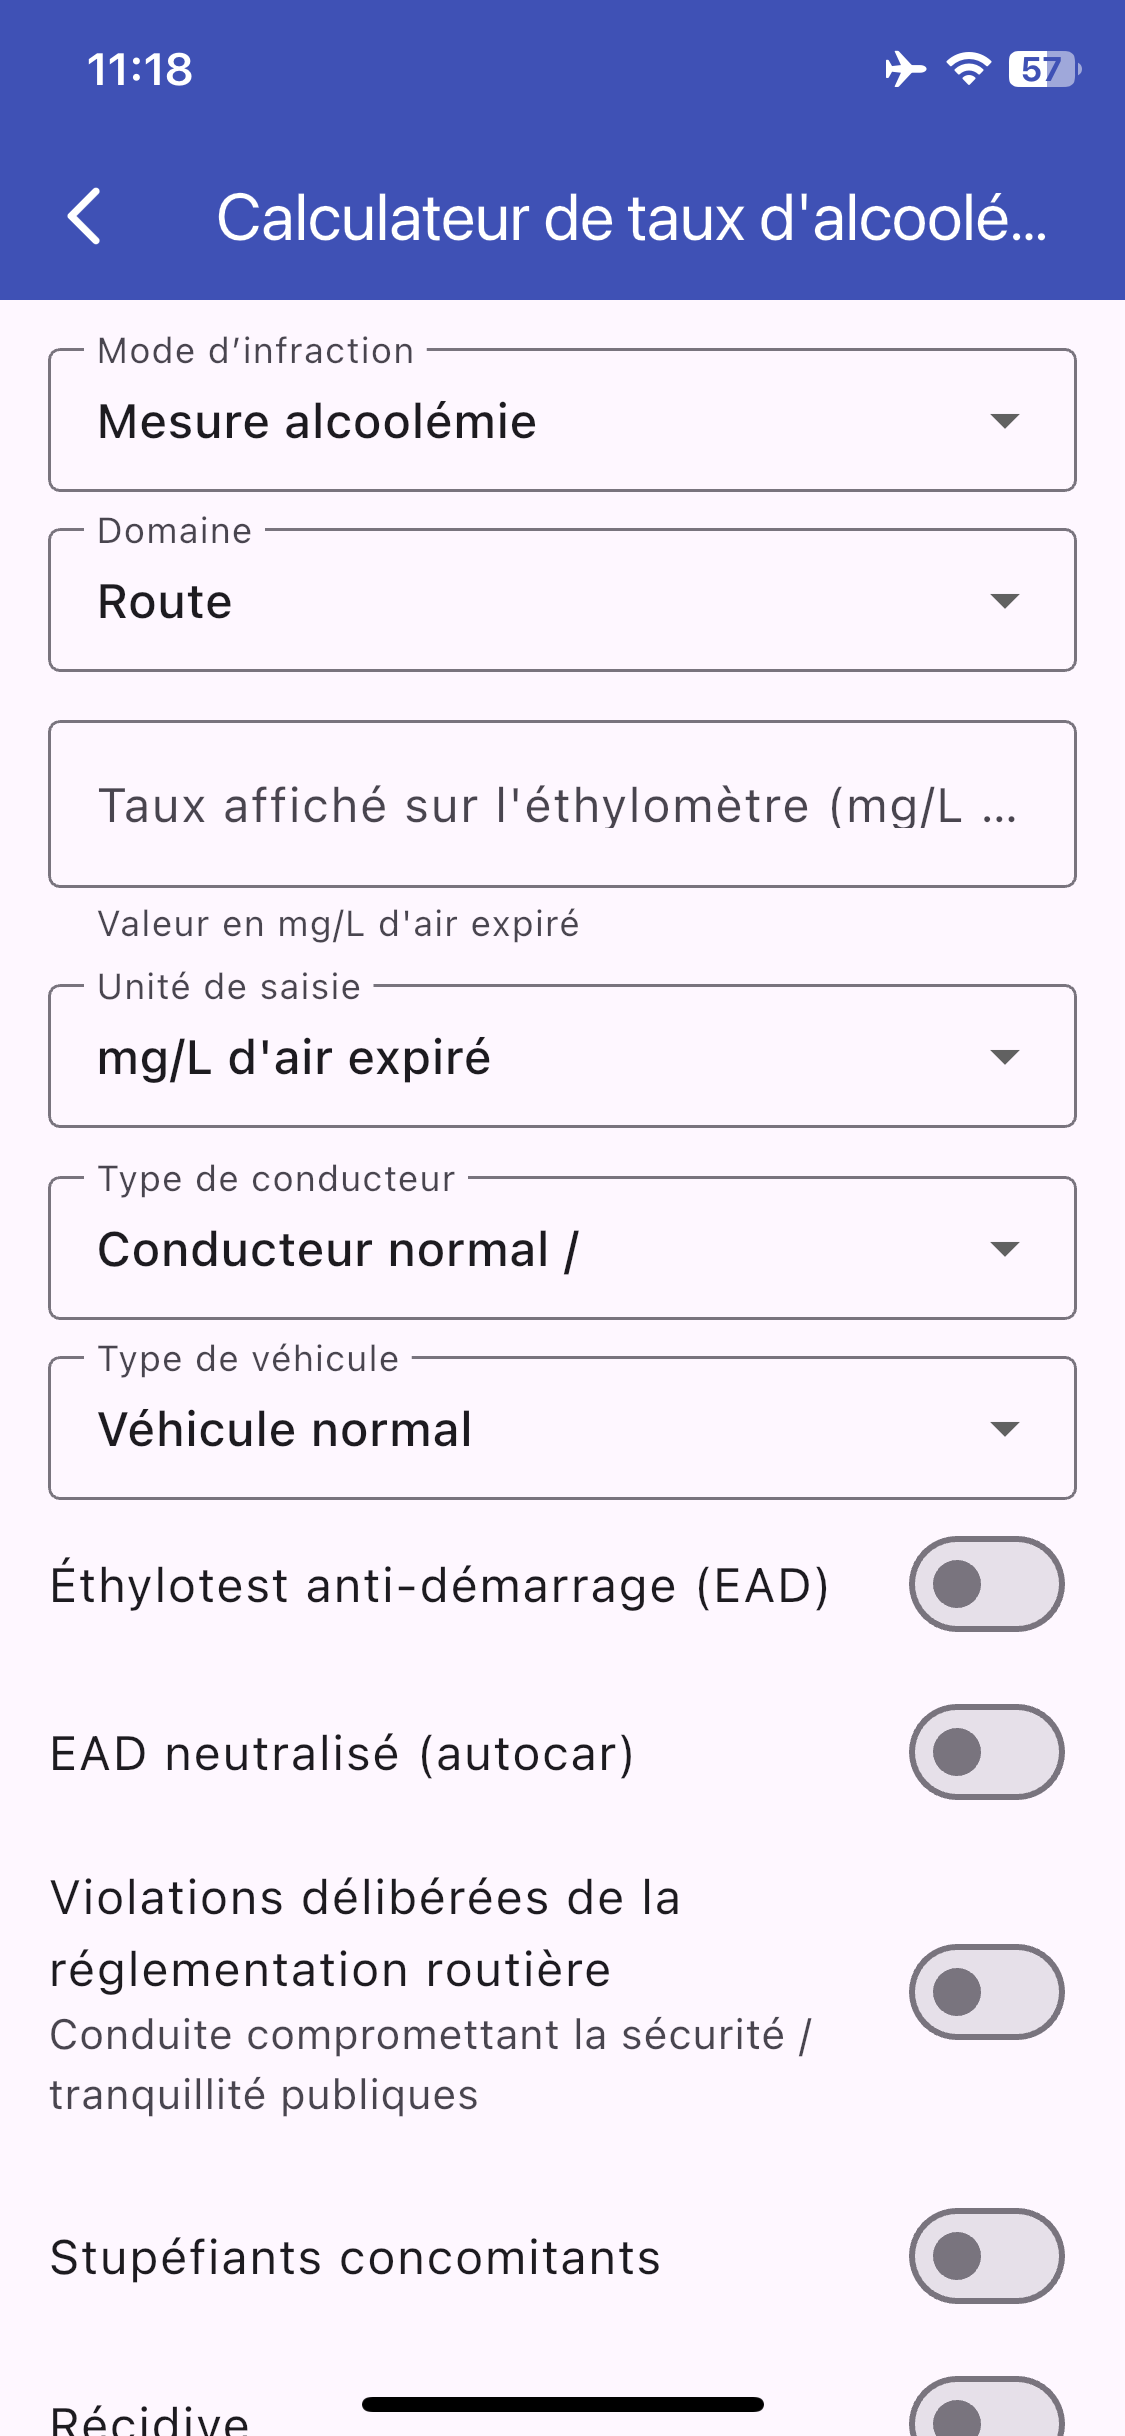
Task: Tap the Calculateur de taux d'alcoolémie title
Action: (632, 218)
